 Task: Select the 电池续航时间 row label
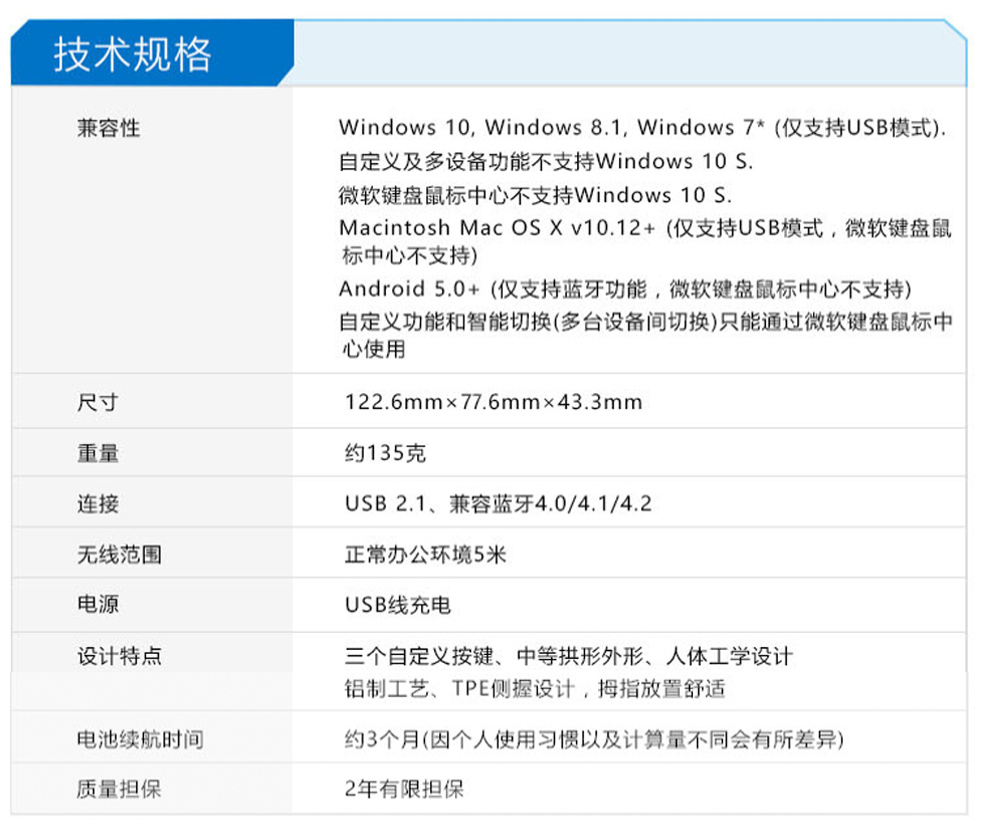tap(140, 739)
